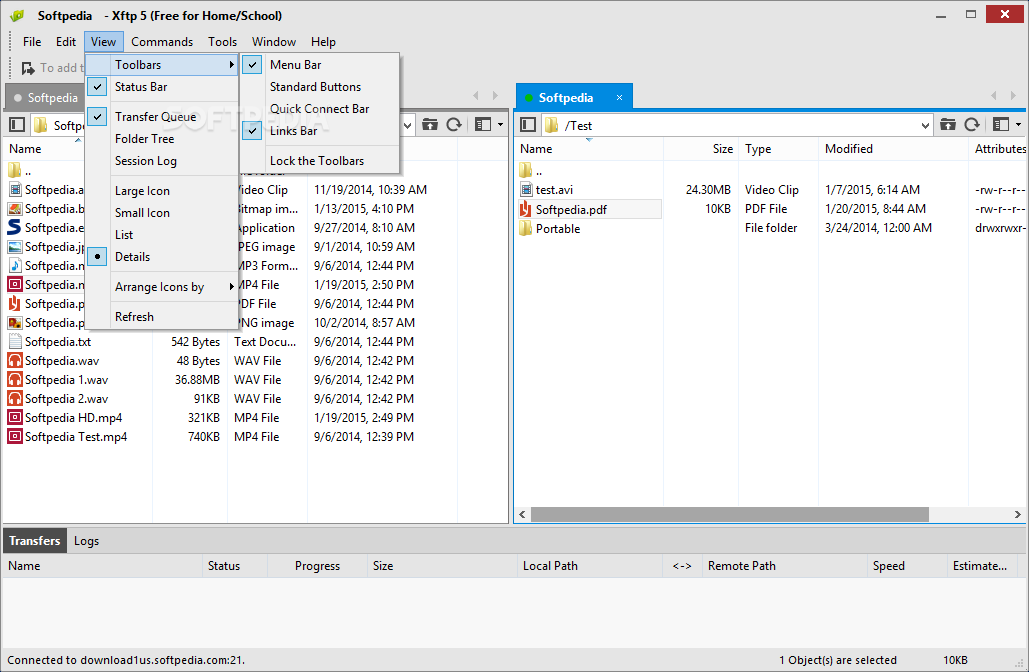Sort transfers by Remote Path column
Viewport: 1029px width, 672px height.
tap(785, 566)
